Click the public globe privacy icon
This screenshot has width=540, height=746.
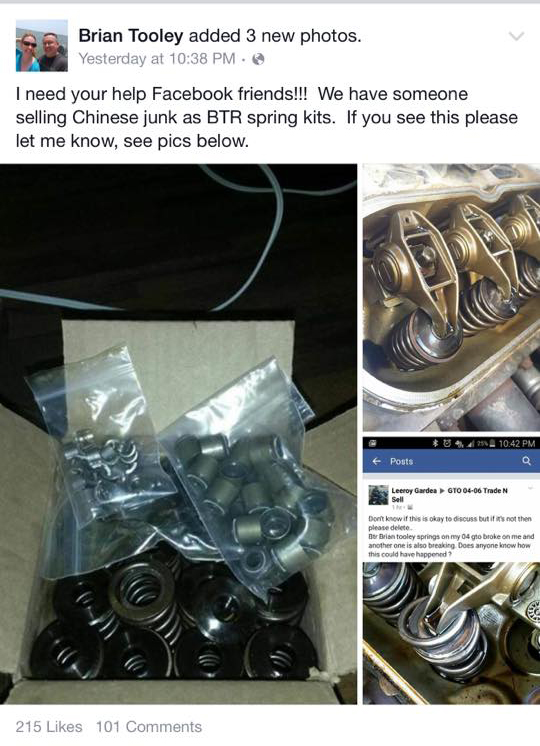coord(258,59)
